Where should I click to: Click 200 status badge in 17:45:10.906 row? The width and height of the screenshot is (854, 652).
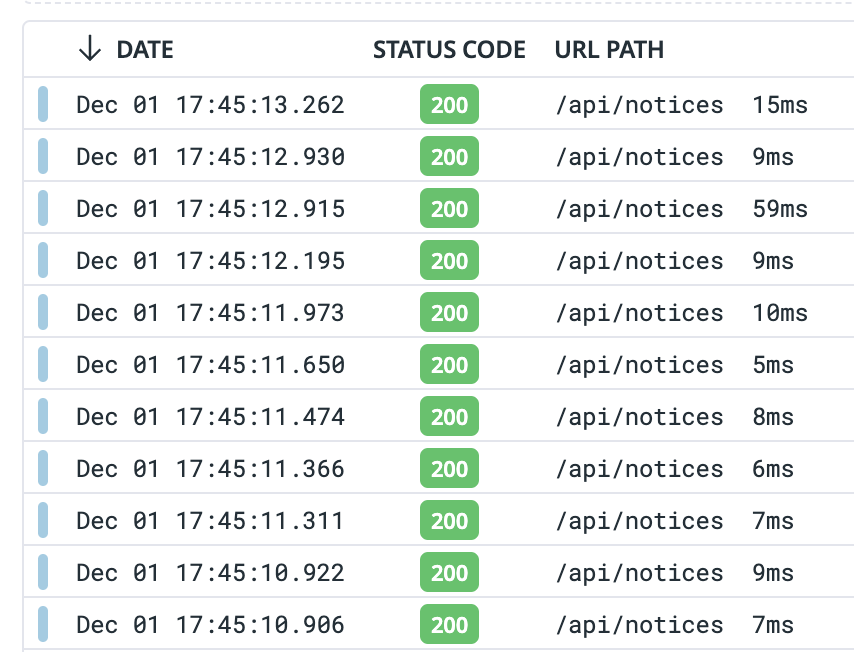point(449,624)
